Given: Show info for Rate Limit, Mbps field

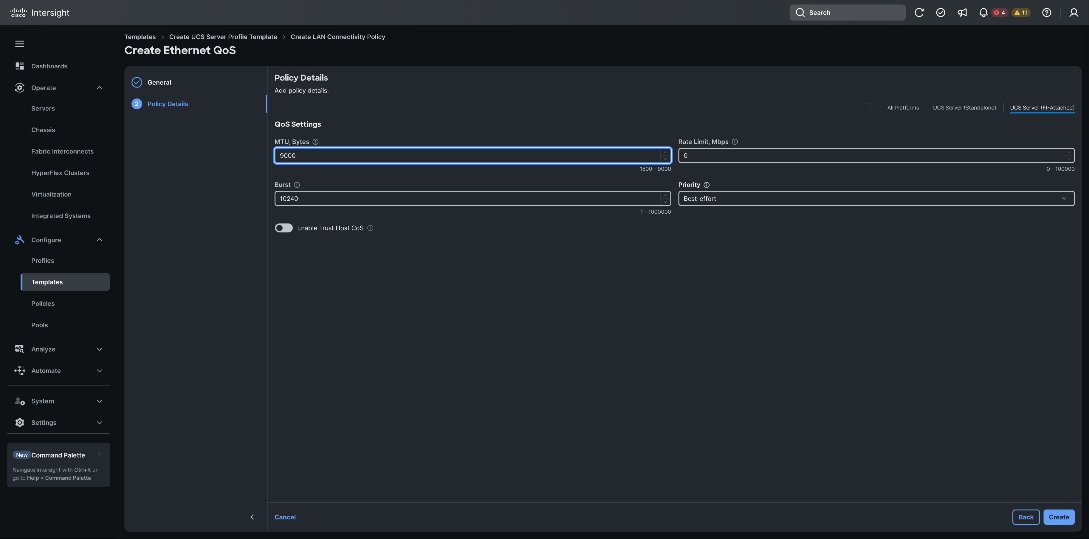Looking at the screenshot, I should coord(735,142).
